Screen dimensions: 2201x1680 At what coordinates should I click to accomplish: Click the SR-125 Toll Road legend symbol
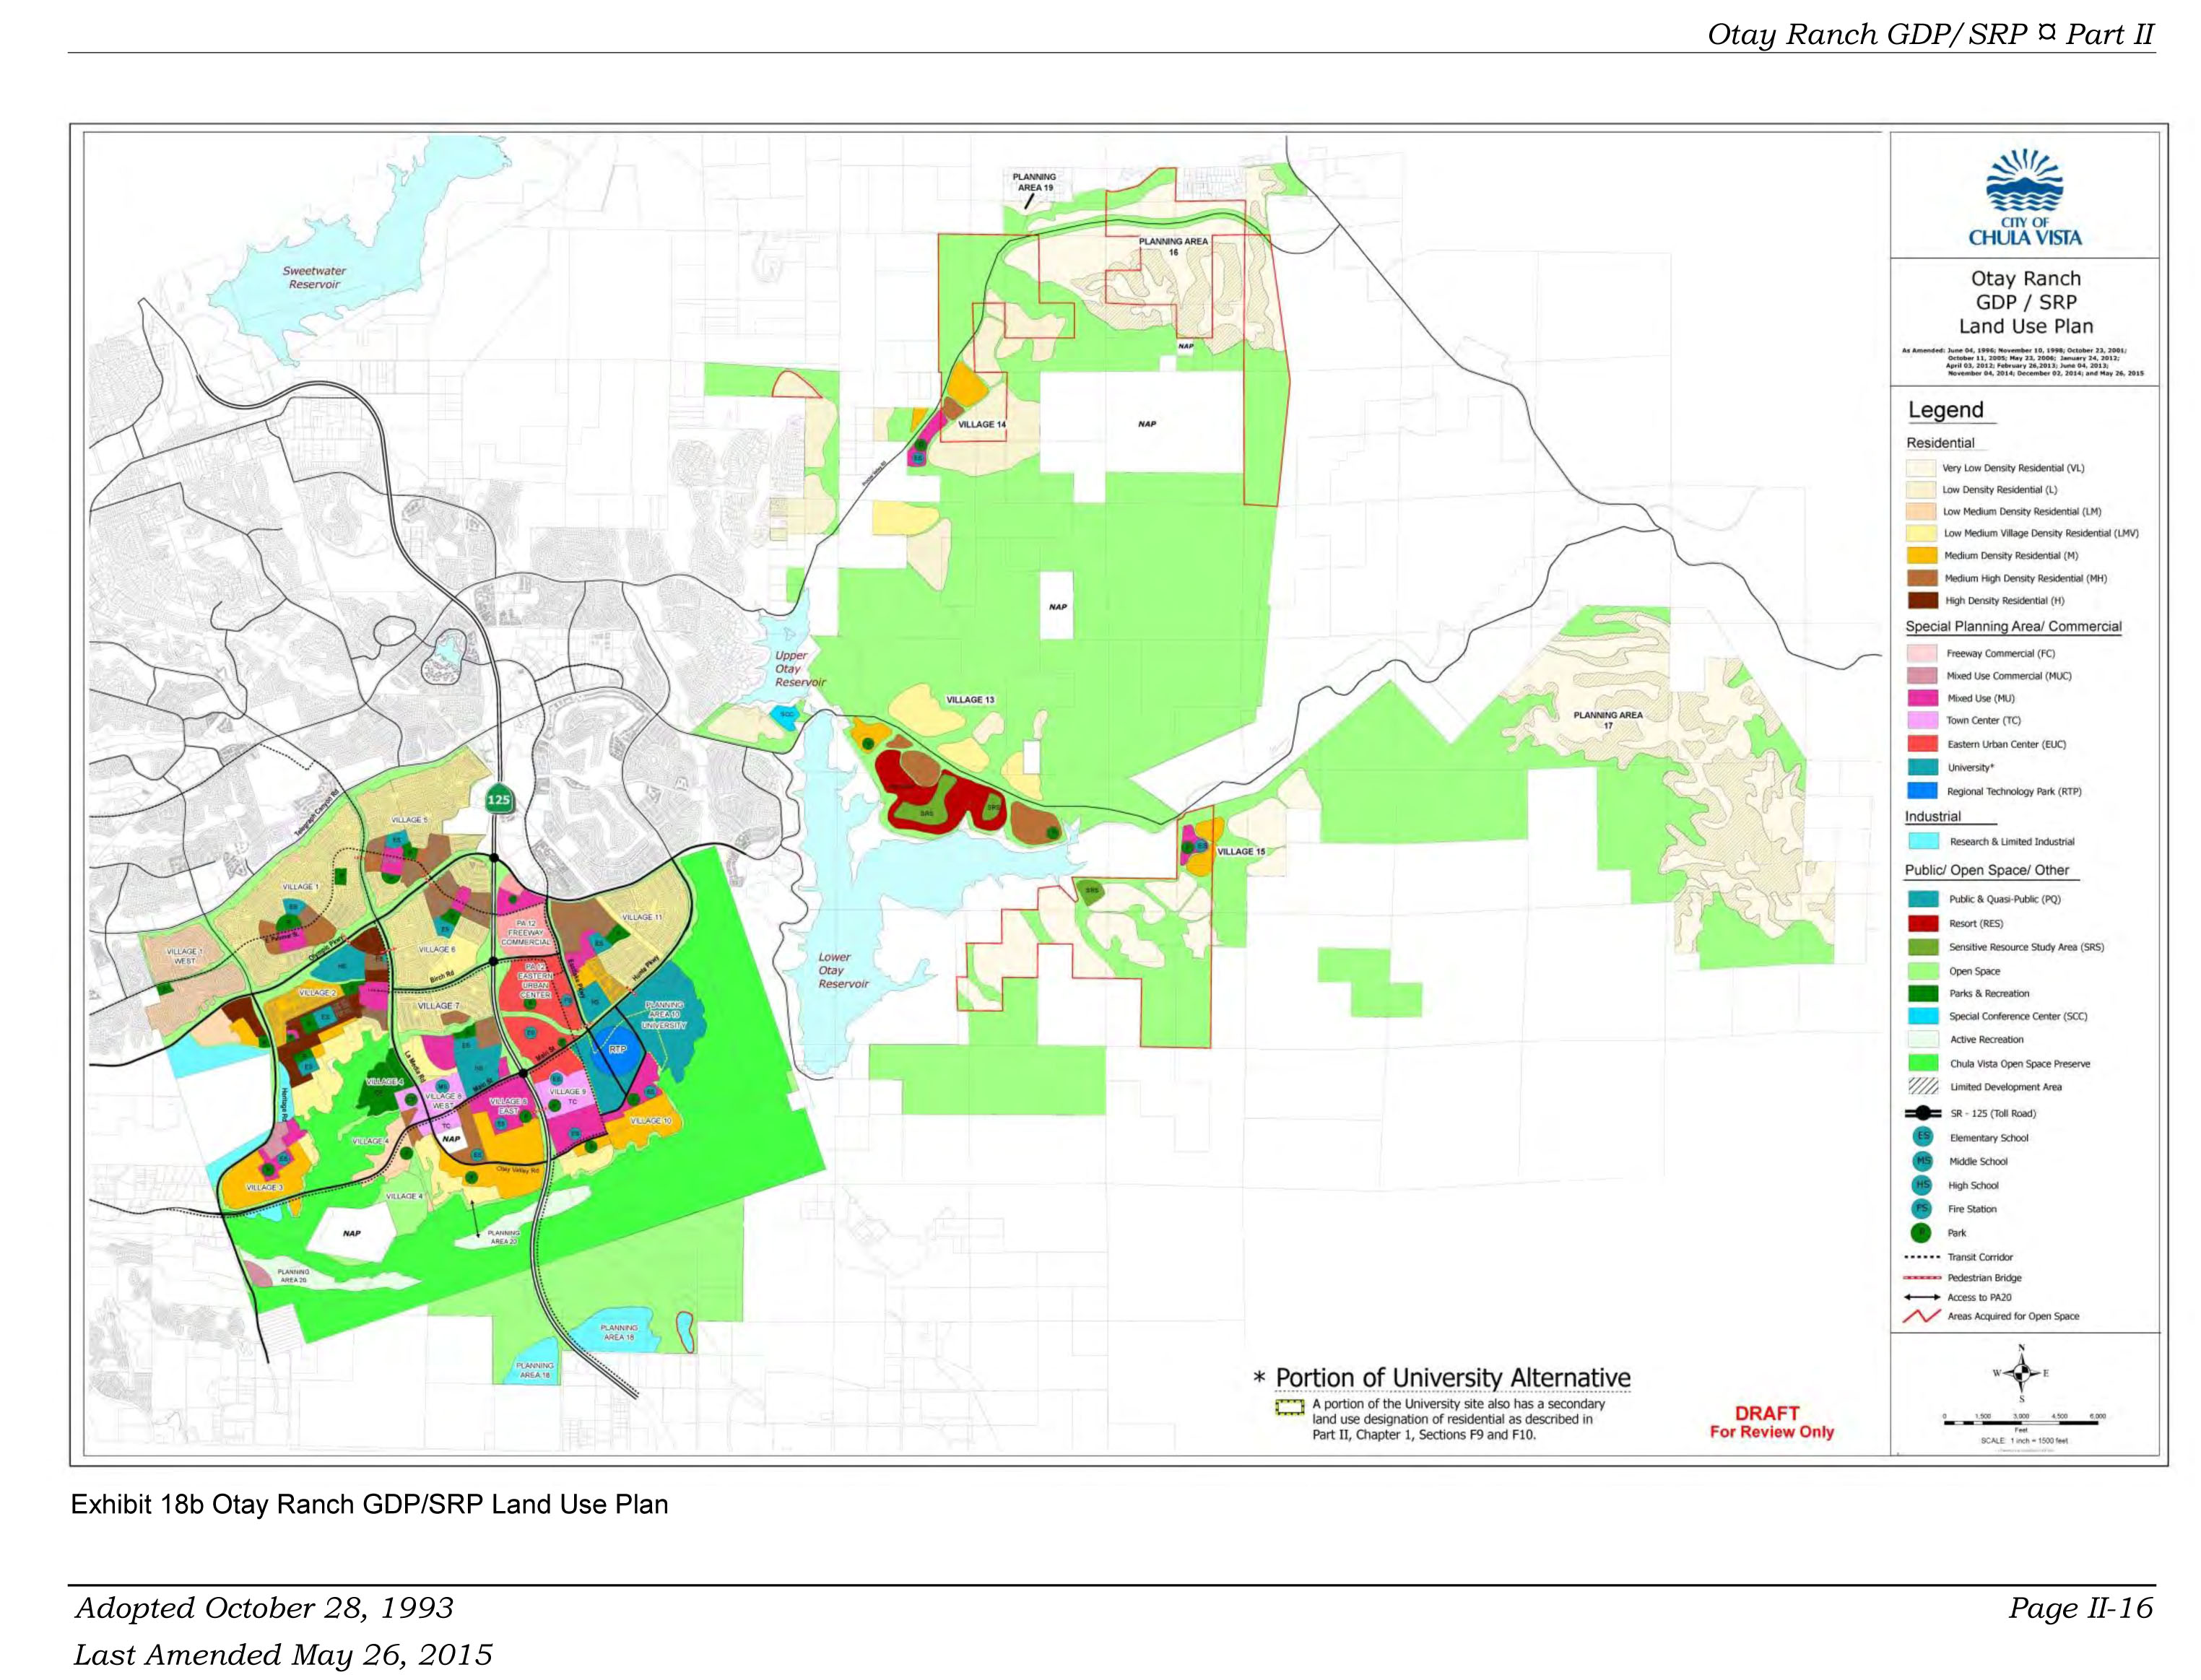(1922, 1113)
